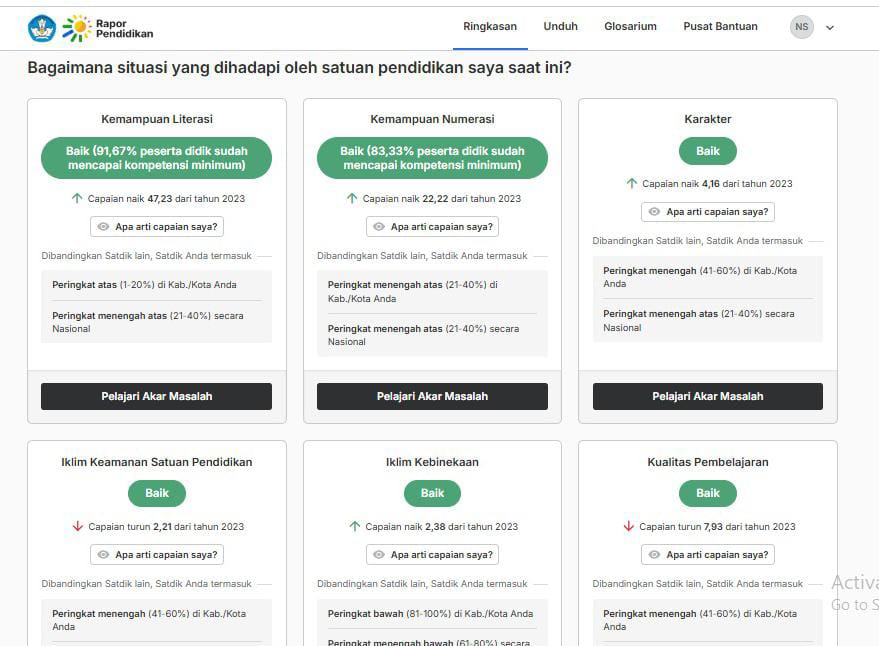Click the Kemdikbud emblem logo

tap(42, 28)
